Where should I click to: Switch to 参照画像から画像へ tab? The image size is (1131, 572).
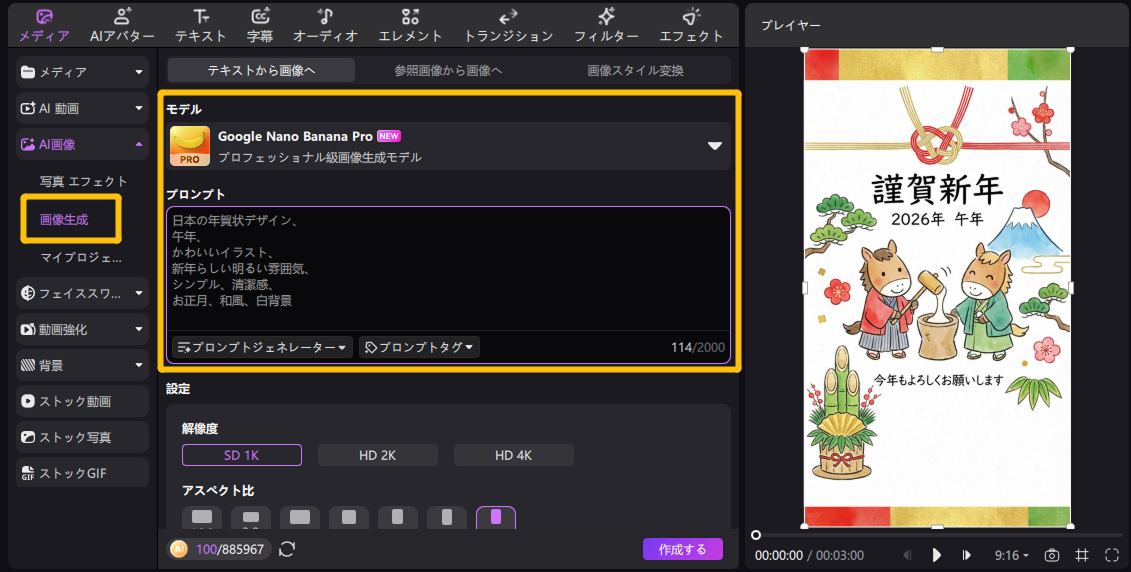[448, 70]
